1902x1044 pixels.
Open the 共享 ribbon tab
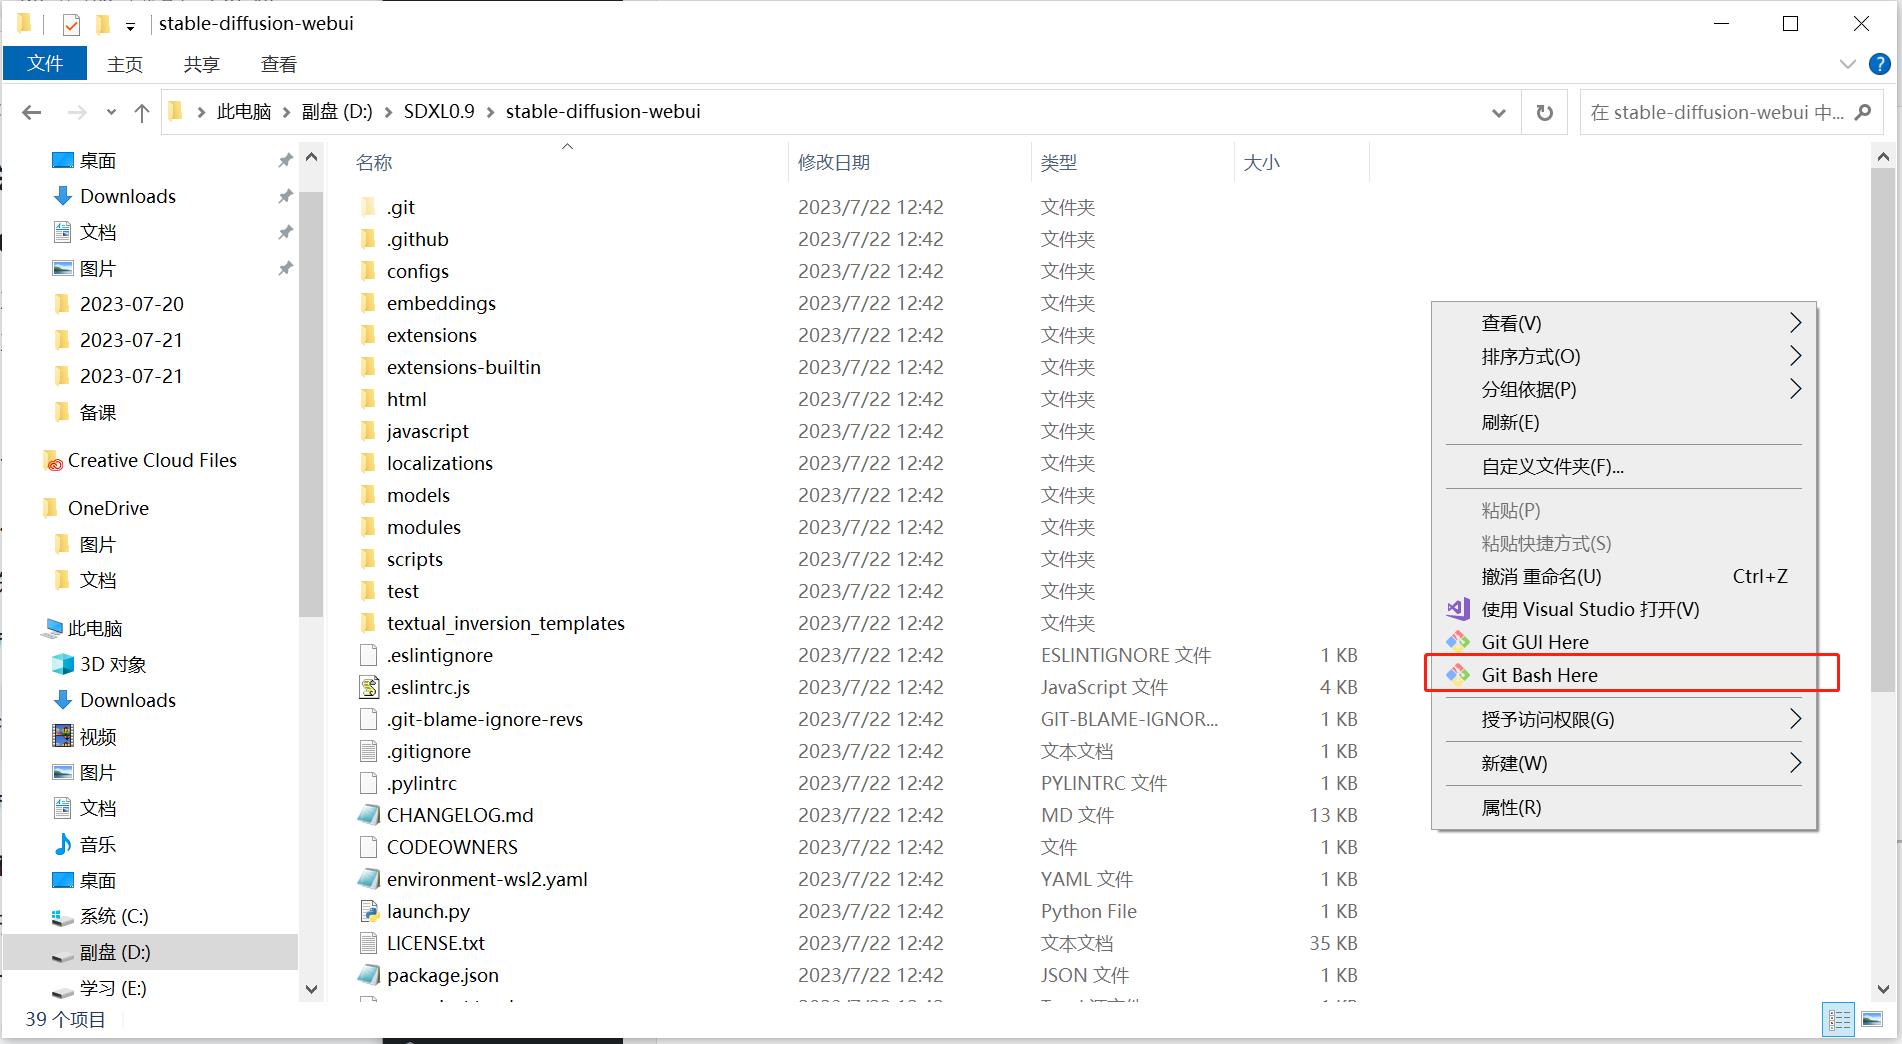[201, 64]
